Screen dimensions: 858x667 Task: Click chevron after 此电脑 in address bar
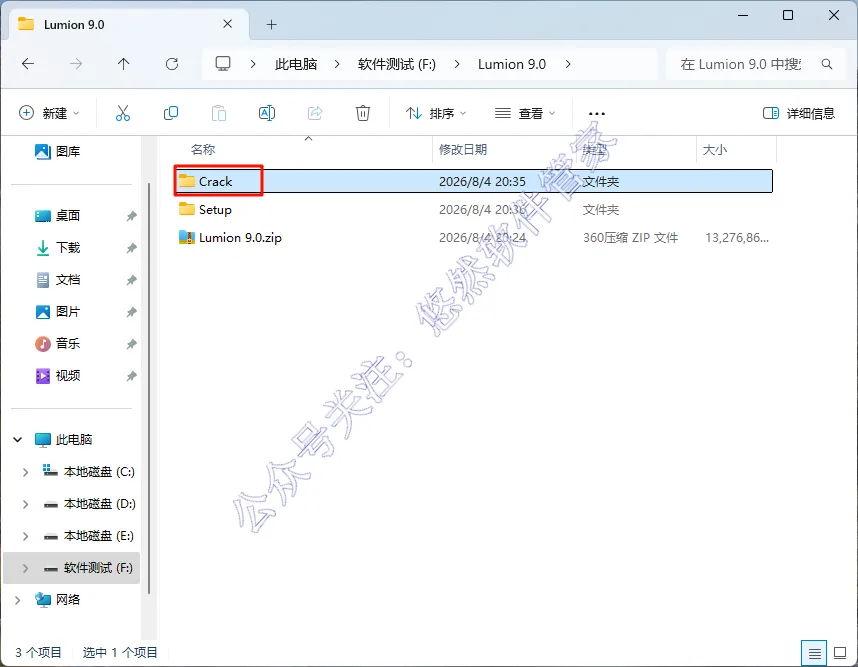[x=337, y=64]
